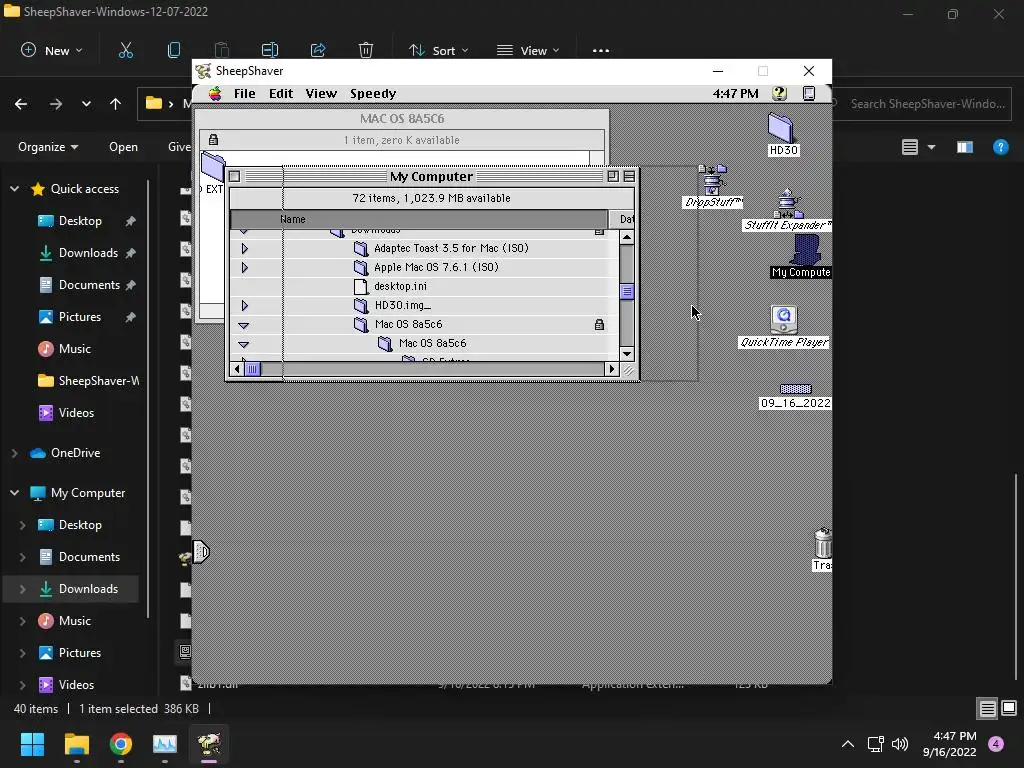The height and width of the screenshot is (768, 1024).
Task: Click the vertical scroll up arrow in My Computer
Action: coord(627,237)
